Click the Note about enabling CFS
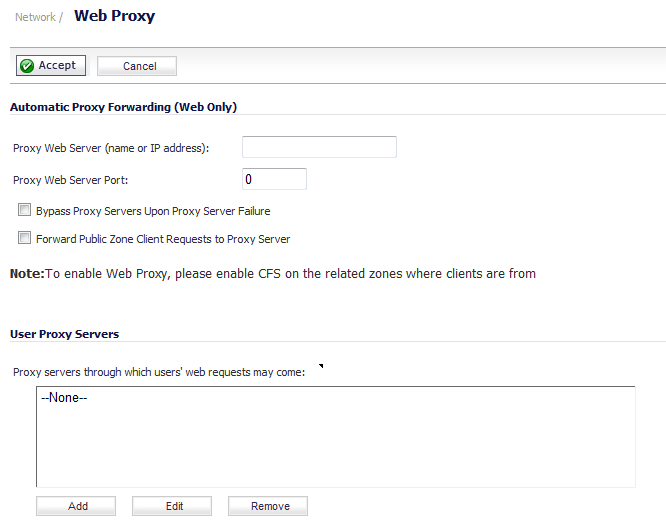 point(273,274)
